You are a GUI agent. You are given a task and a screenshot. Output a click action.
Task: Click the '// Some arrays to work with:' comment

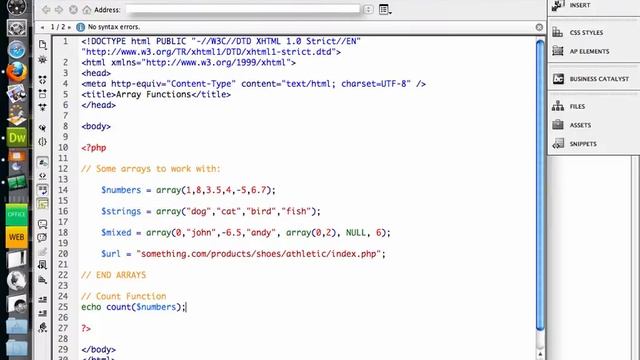click(x=151, y=169)
